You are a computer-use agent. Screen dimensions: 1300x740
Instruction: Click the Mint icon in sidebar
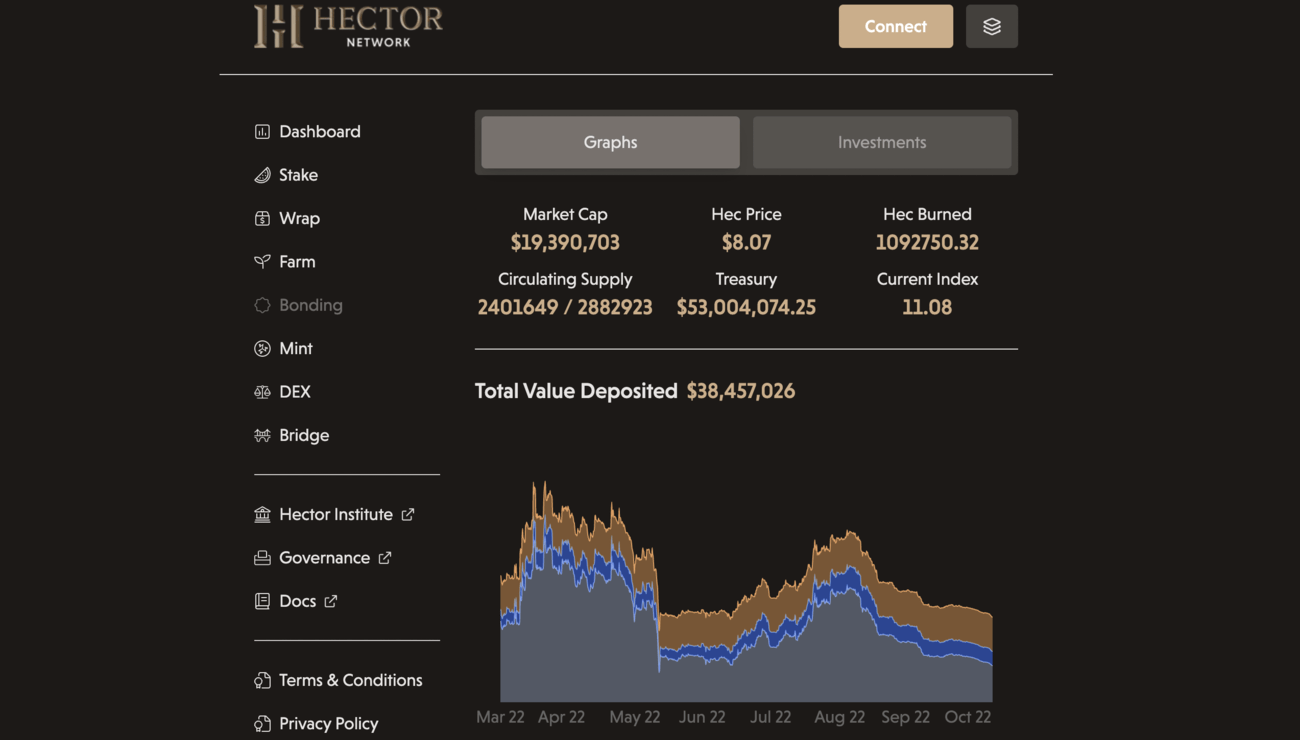[262, 348]
